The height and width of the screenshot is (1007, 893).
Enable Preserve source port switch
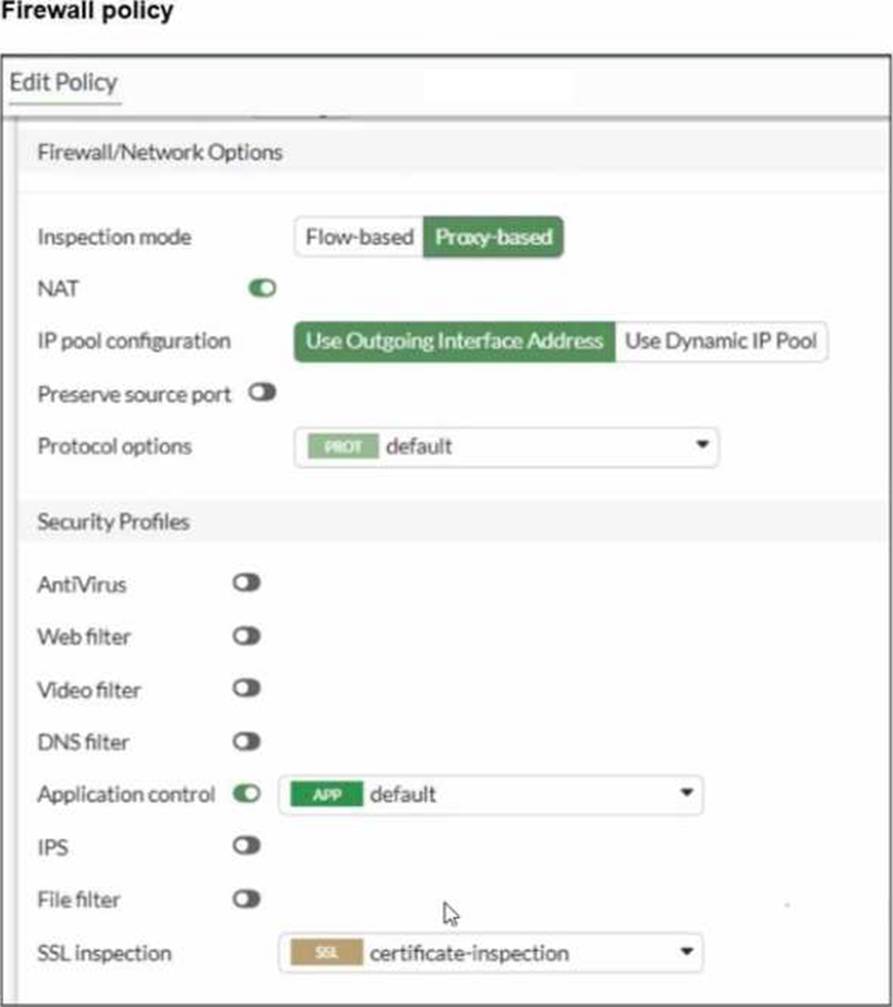coord(263,394)
